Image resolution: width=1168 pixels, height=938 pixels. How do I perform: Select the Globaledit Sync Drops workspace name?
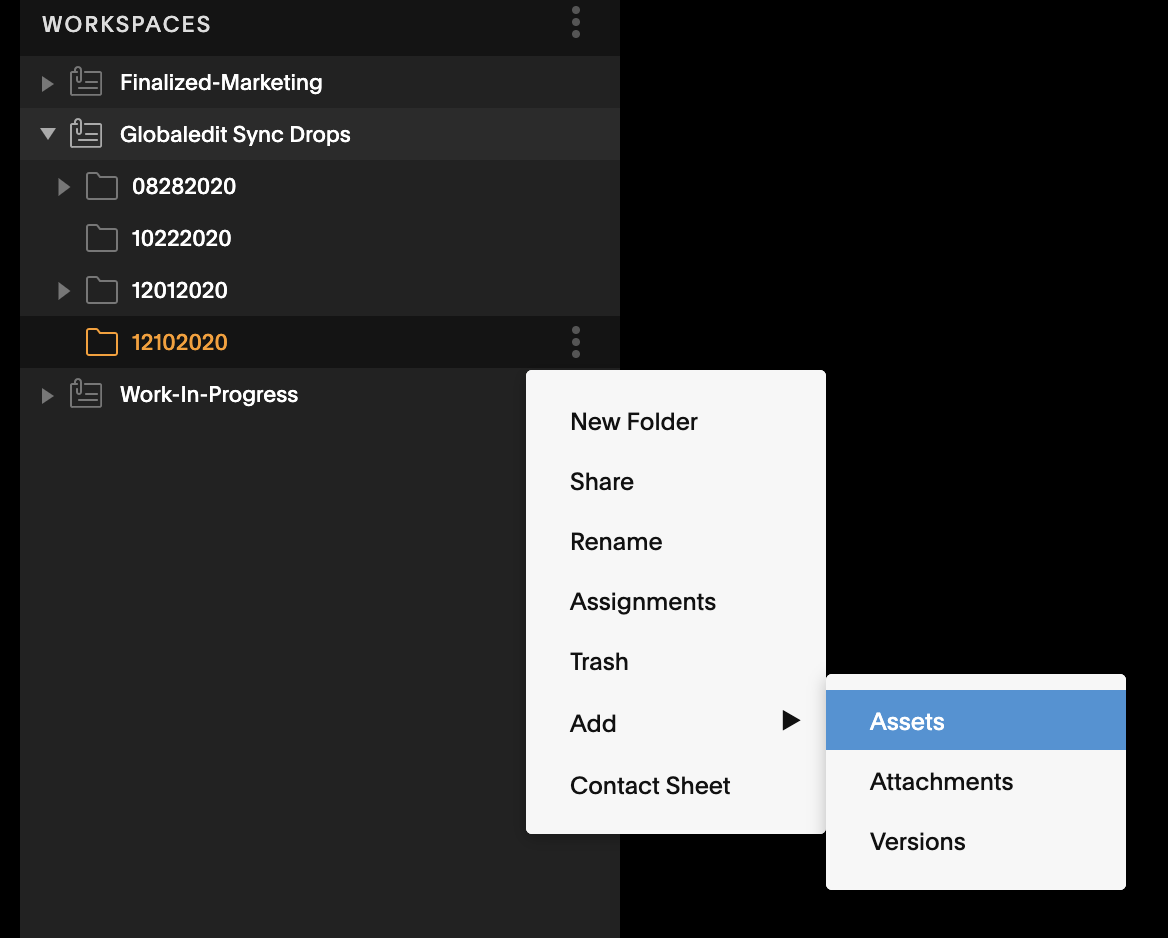tap(235, 134)
